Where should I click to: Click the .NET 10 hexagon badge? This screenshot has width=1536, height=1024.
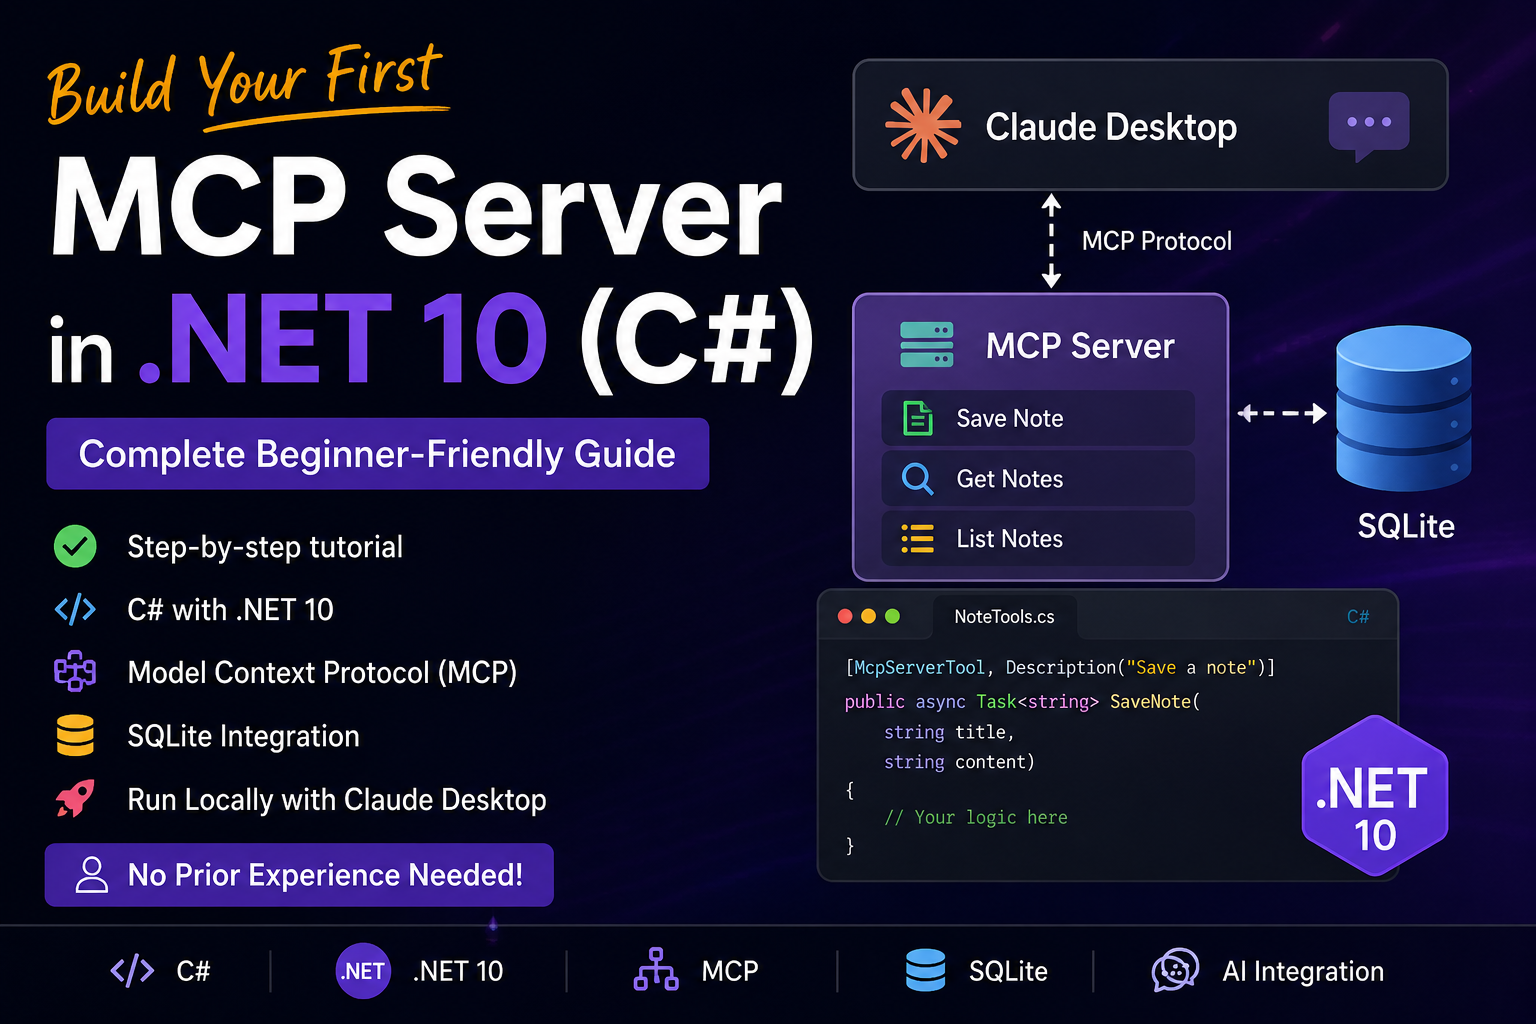[x=1375, y=796]
